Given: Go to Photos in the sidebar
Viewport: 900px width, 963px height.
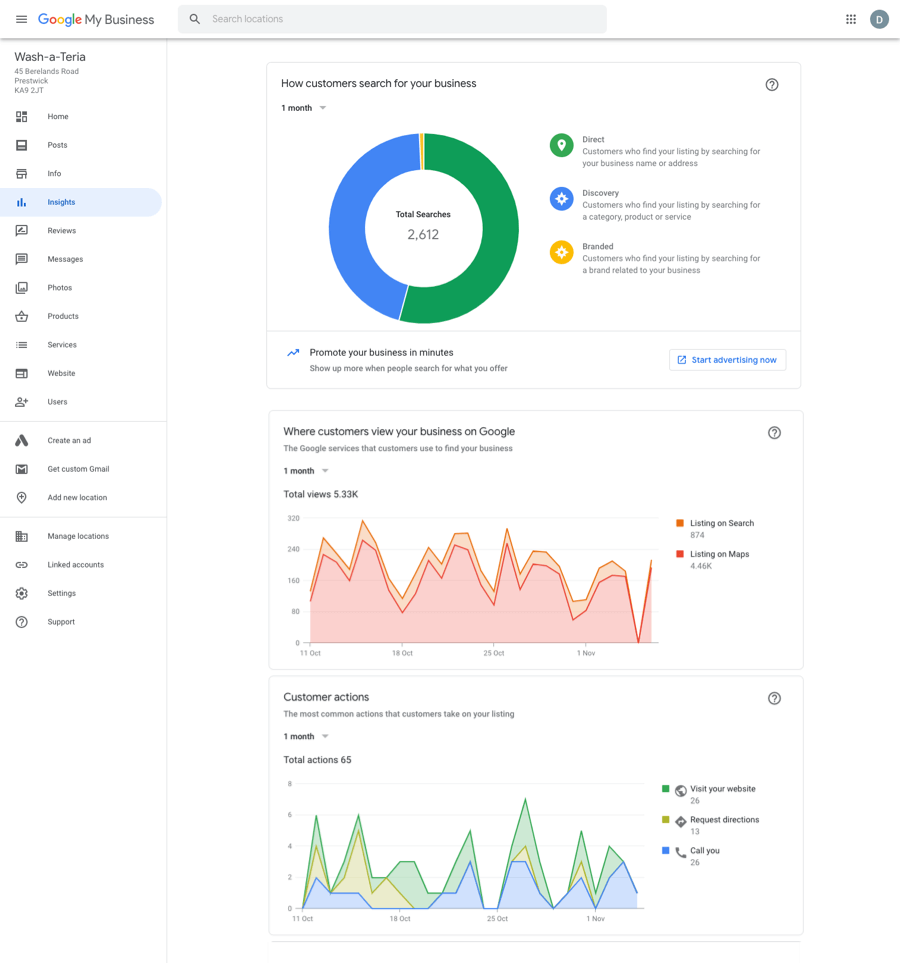Looking at the screenshot, I should (59, 288).
